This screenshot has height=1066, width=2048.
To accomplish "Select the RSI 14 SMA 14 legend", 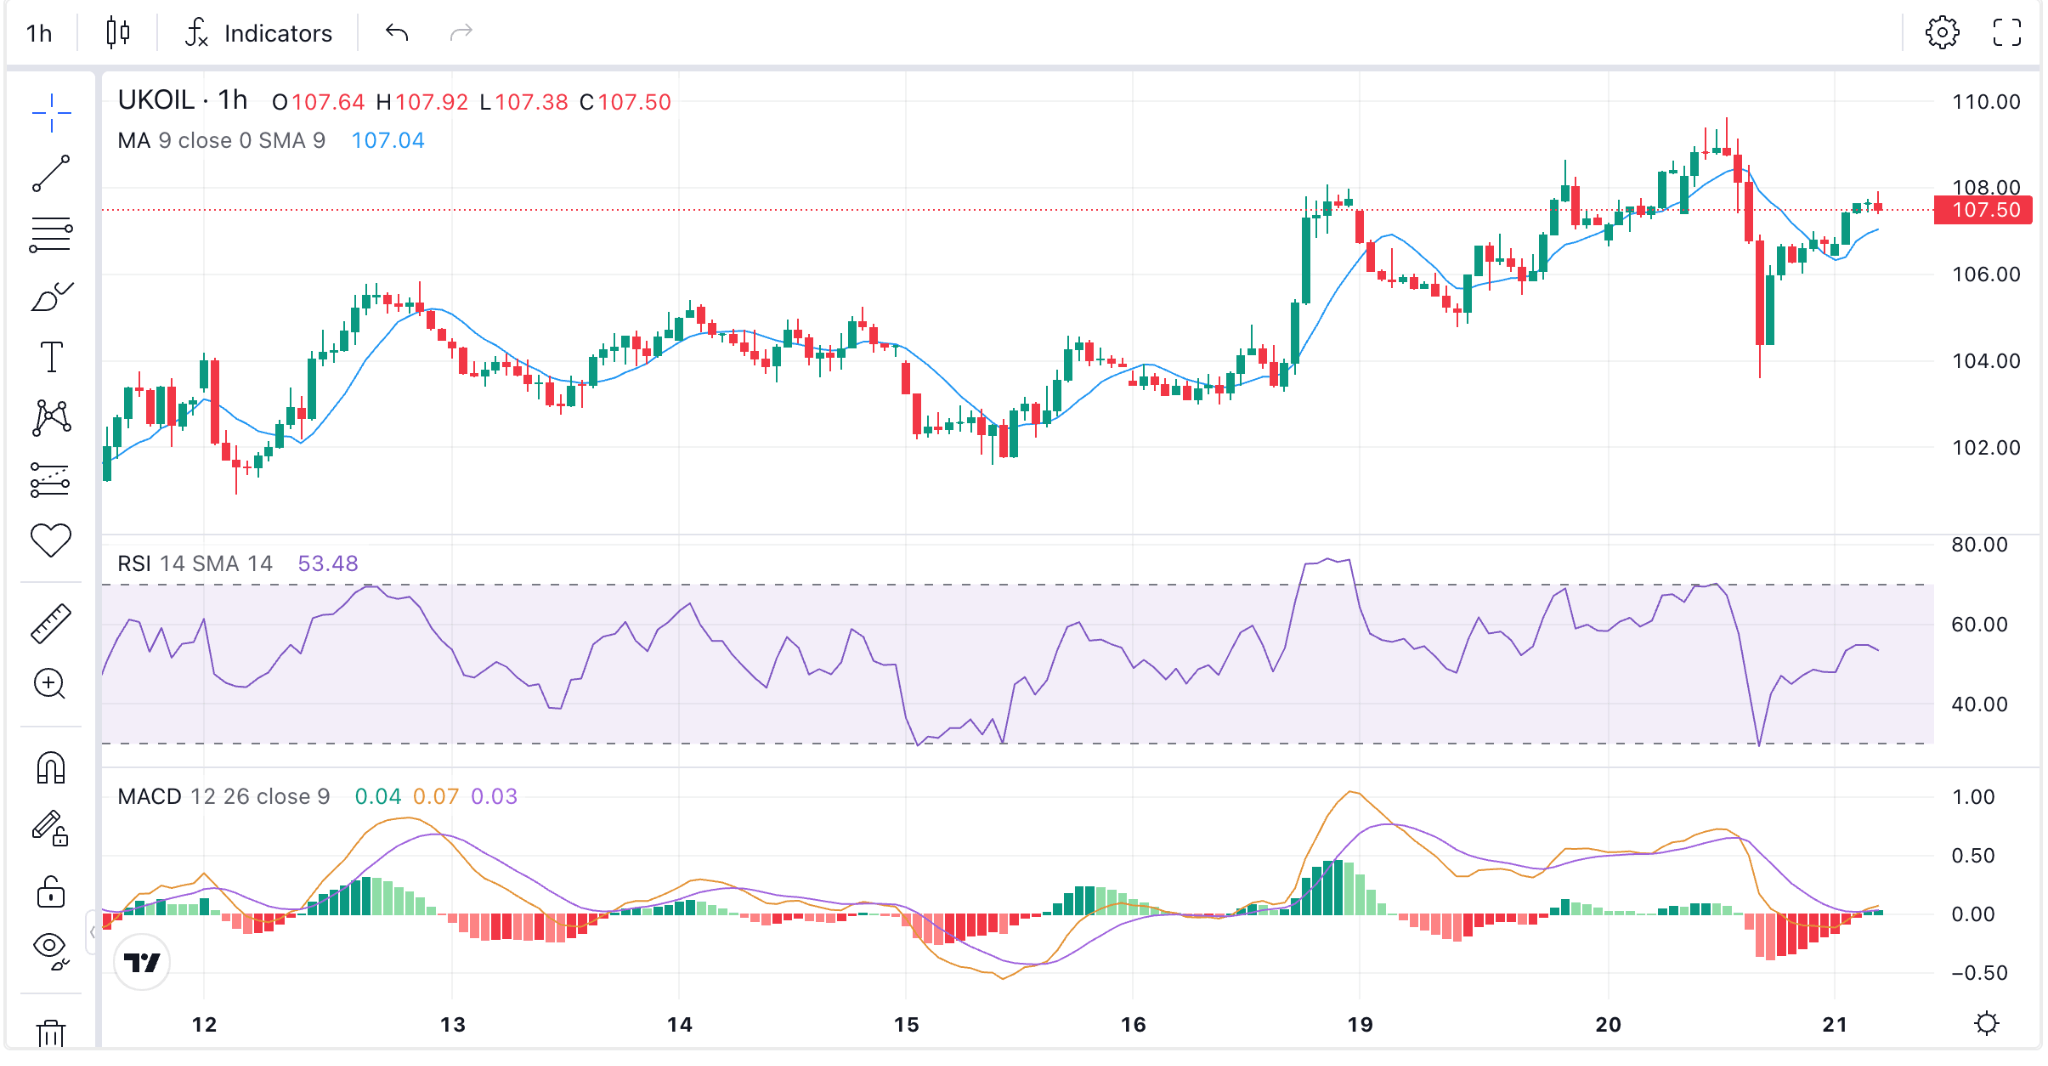I will tap(195, 564).
